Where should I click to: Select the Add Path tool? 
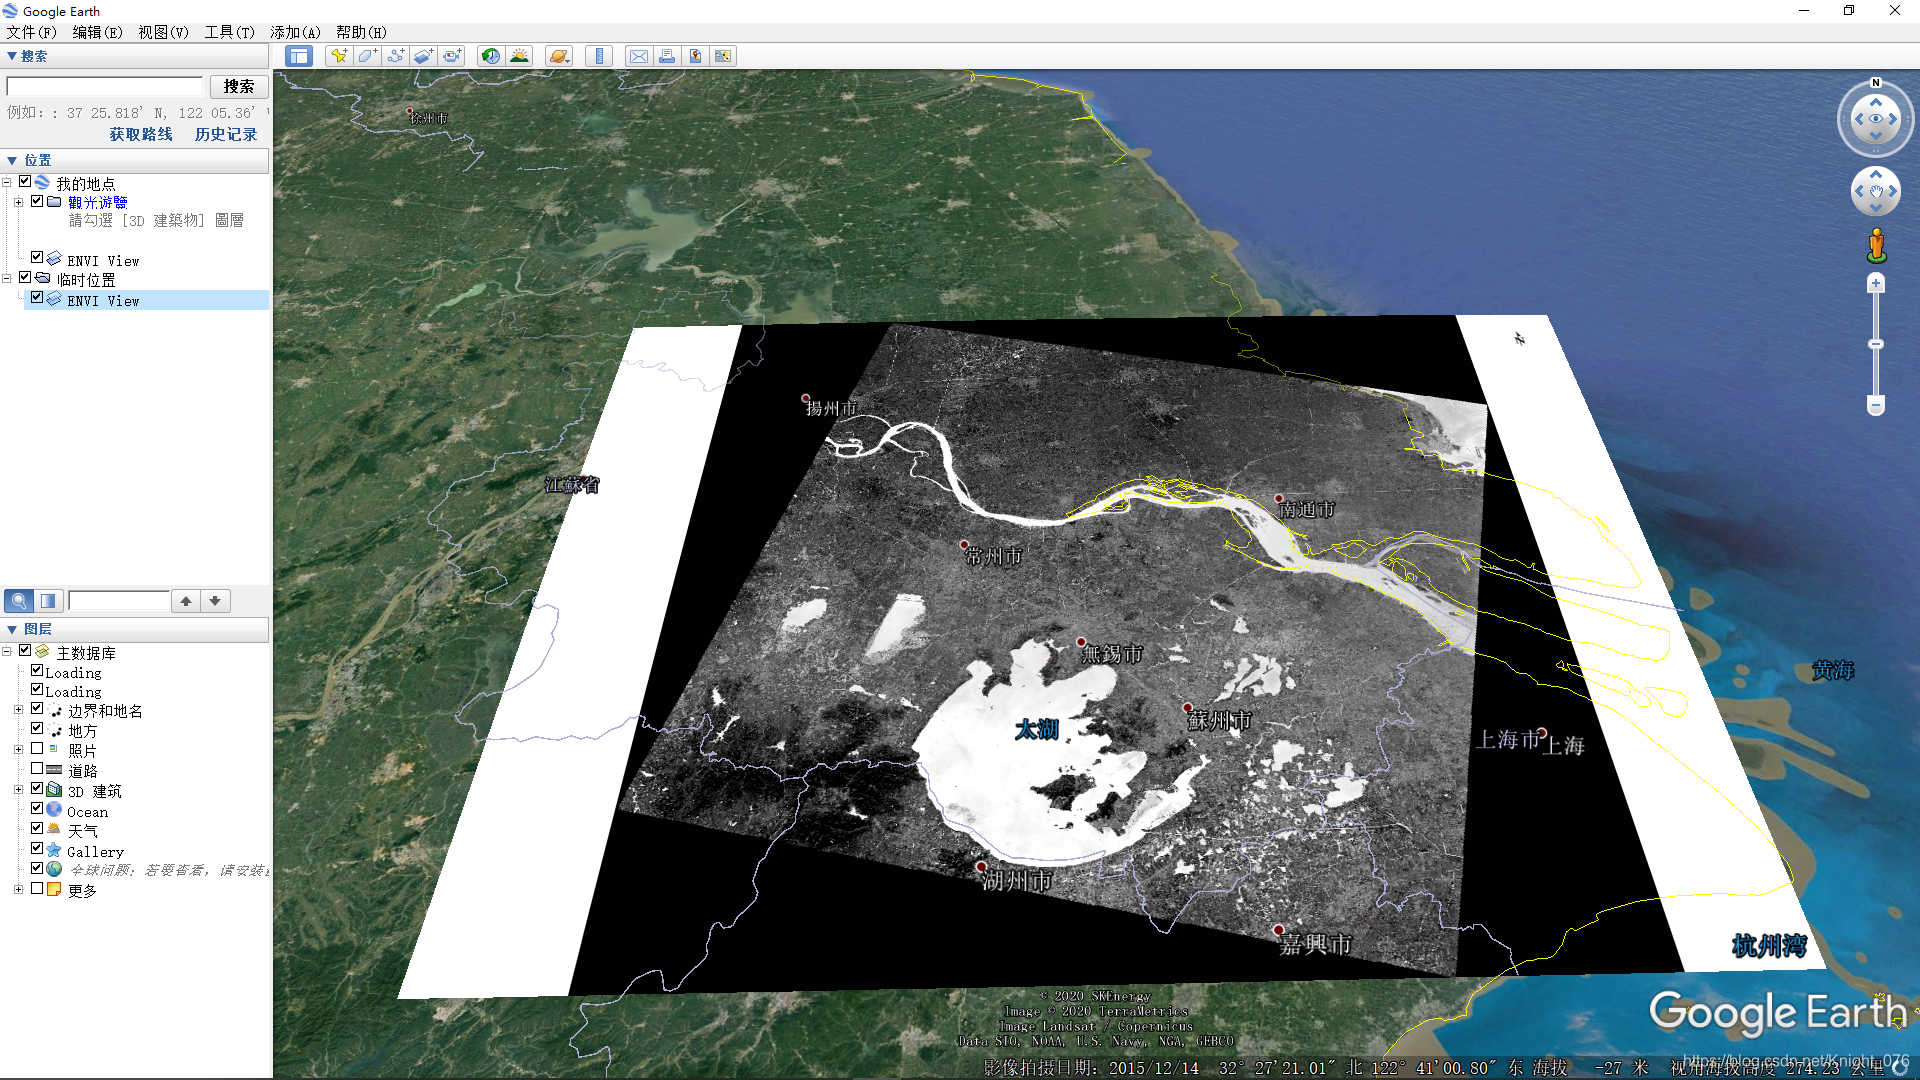pos(396,56)
